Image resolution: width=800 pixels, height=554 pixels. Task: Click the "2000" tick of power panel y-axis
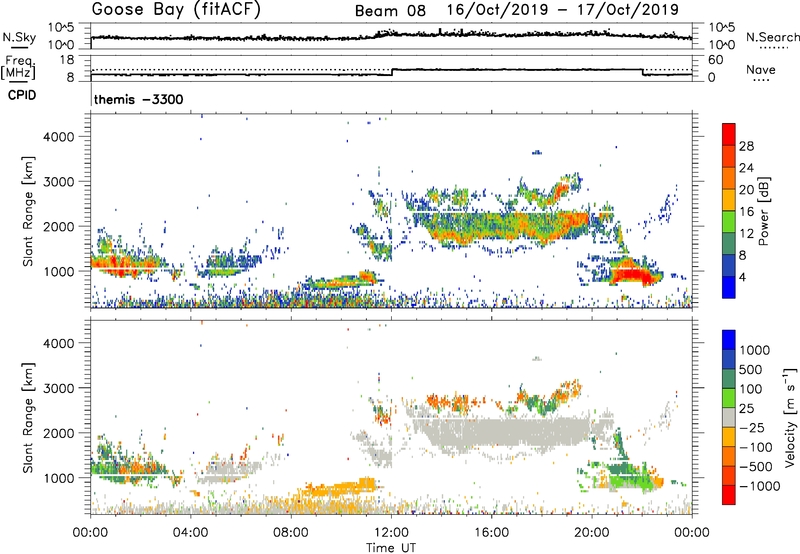(58, 226)
